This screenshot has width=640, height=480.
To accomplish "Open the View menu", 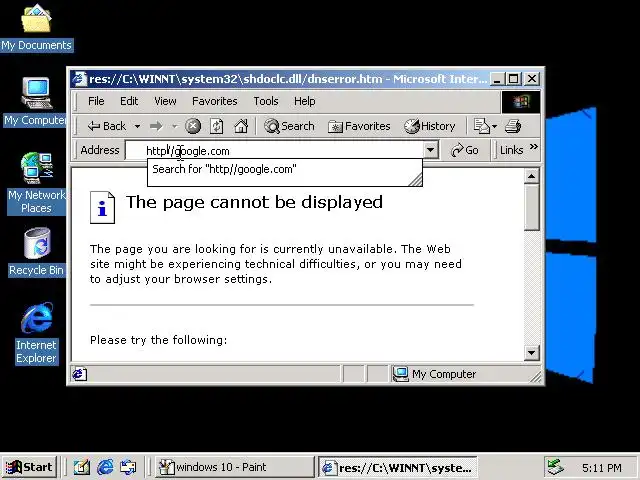I will 165,101.
